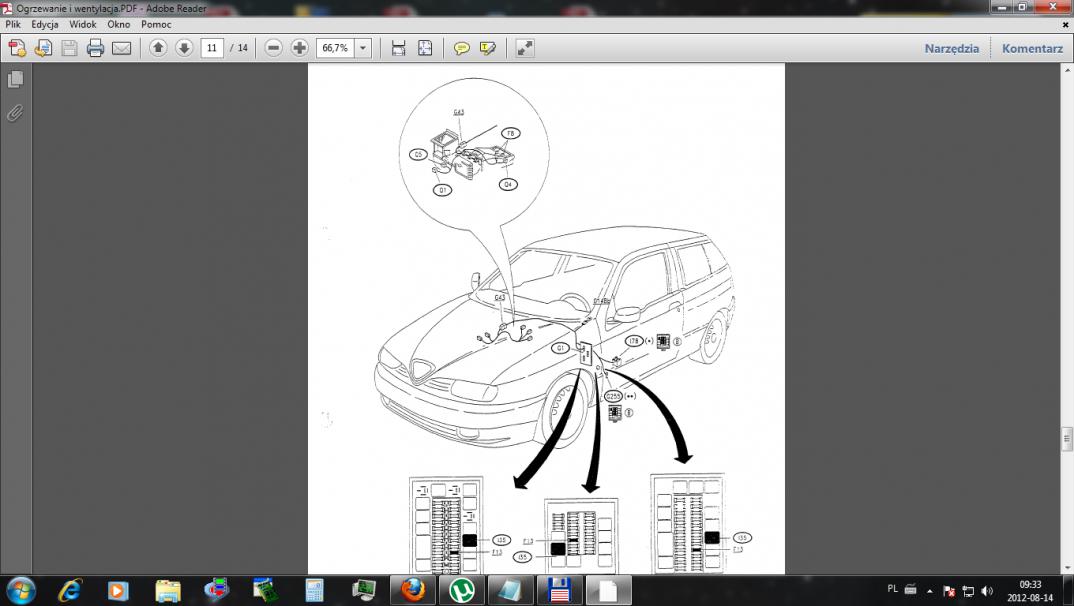The image size is (1074, 606).
Task: Go to the next page arrow
Action: pyautogui.click(x=184, y=48)
